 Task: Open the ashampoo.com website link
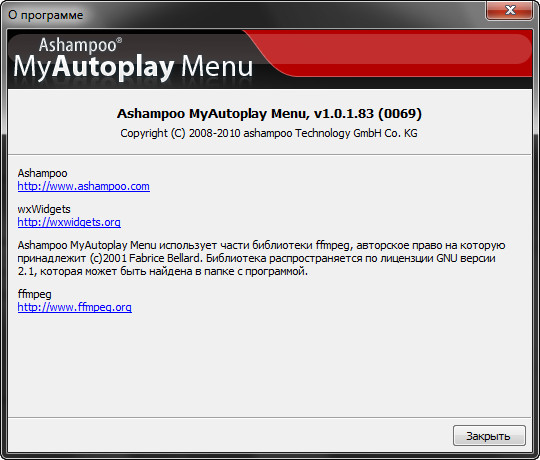(84, 186)
